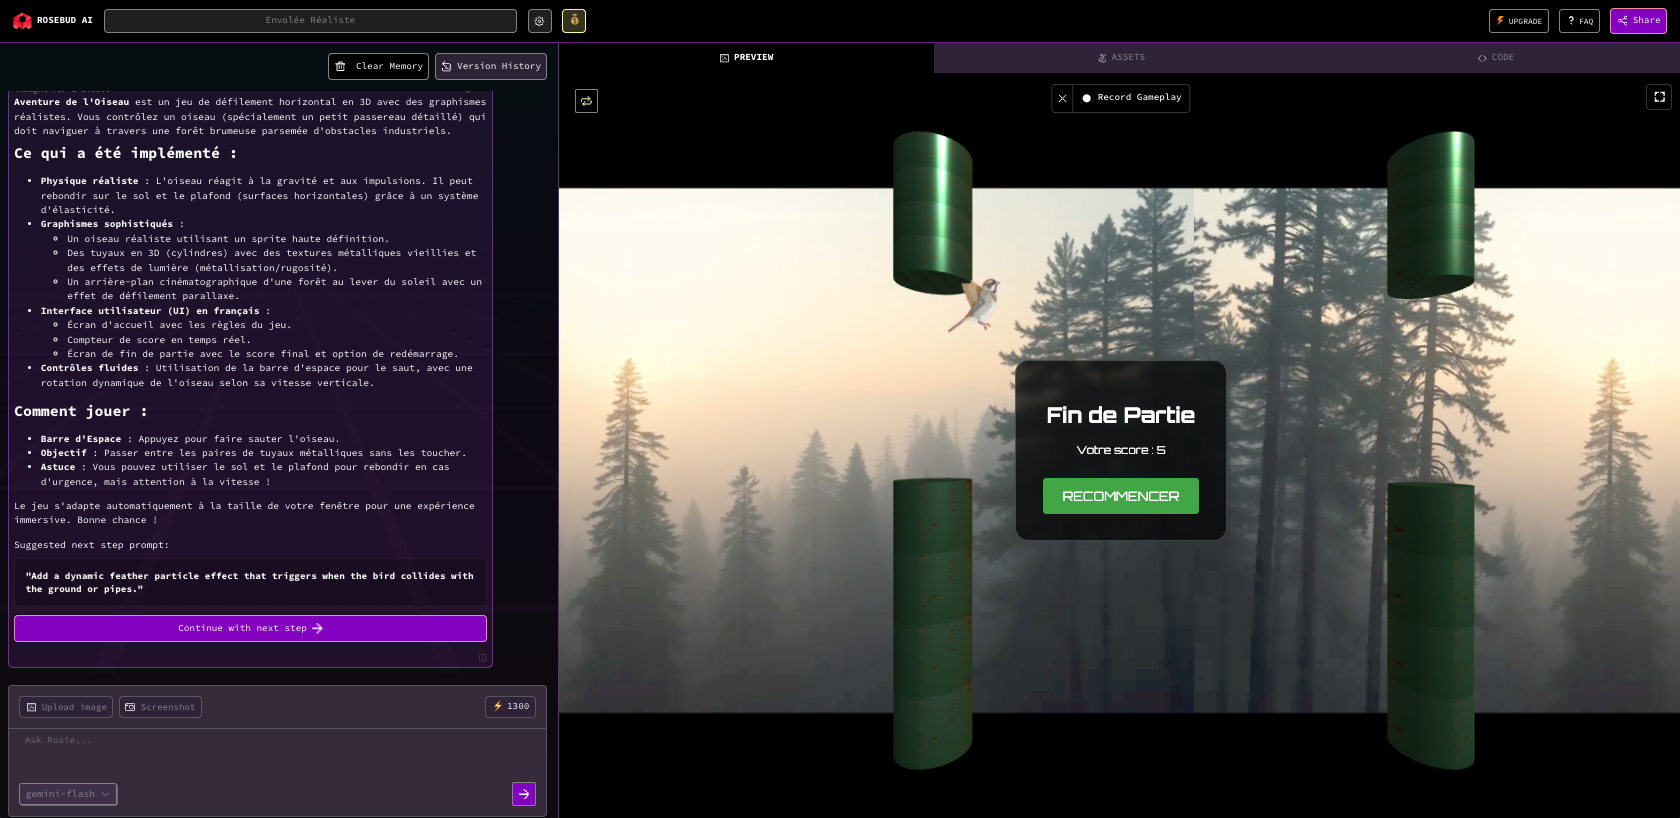Take a Screenshot for chat
The height and width of the screenshot is (818, 1680).
point(160,707)
